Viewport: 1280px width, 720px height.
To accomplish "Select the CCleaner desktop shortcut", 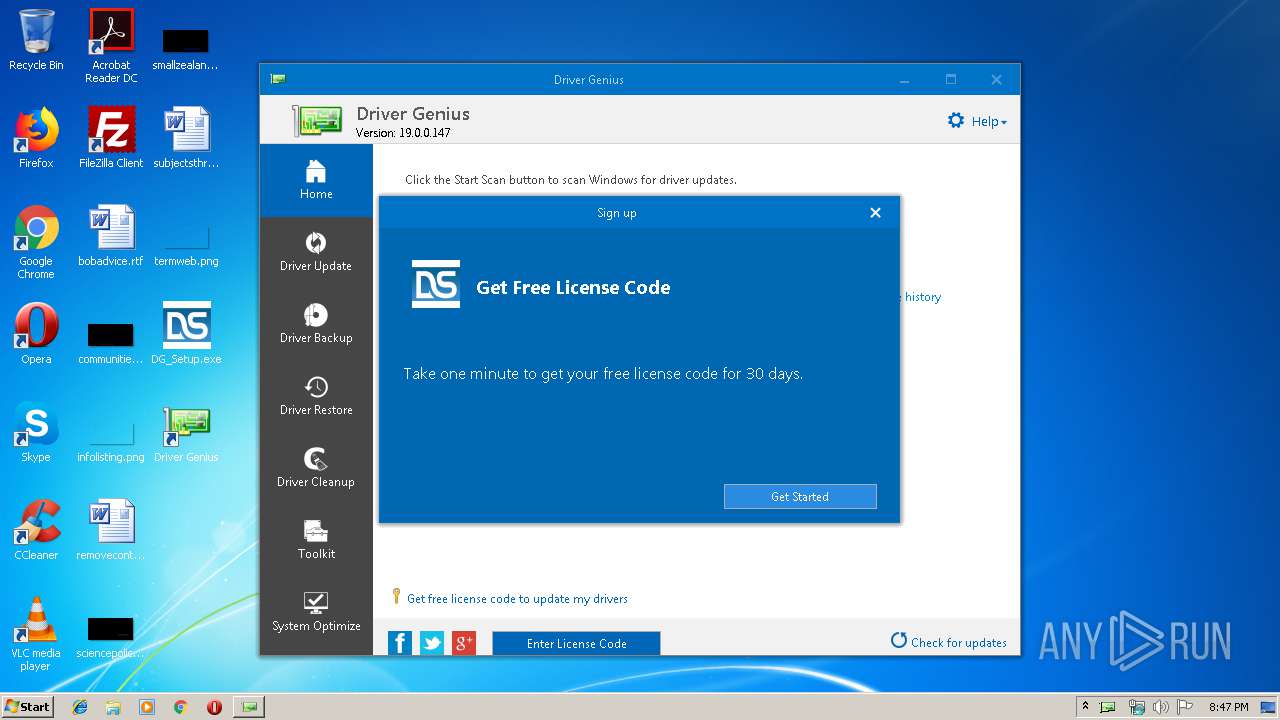I will click(x=36, y=530).
